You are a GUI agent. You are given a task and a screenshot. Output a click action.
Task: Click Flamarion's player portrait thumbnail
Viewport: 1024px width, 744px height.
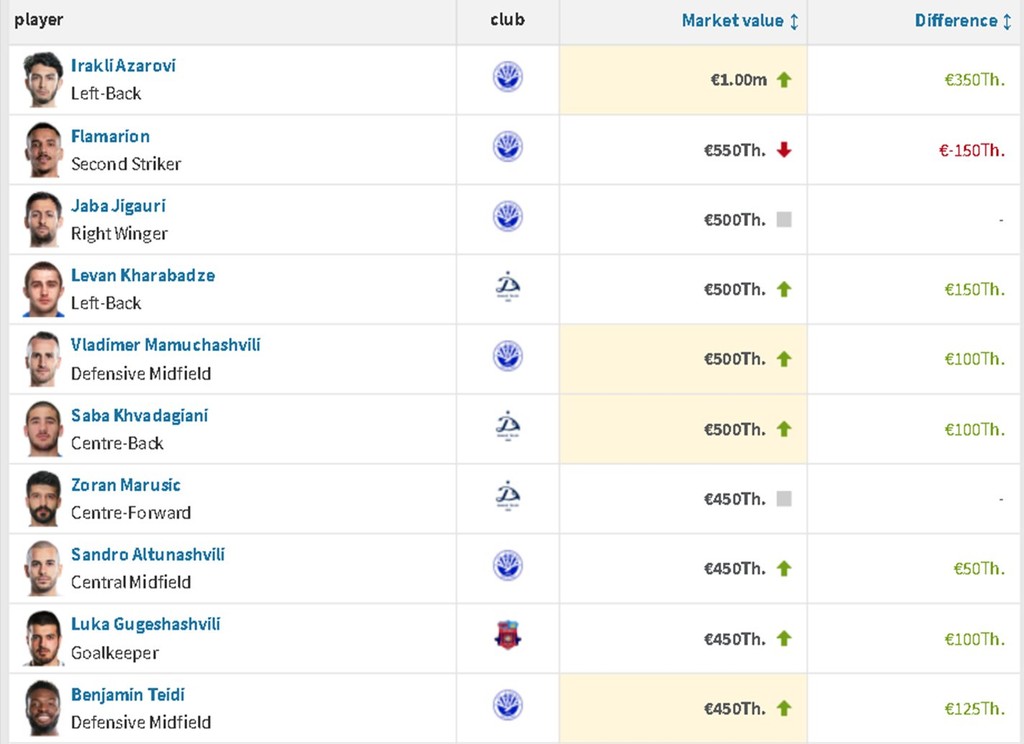(43, 149)
